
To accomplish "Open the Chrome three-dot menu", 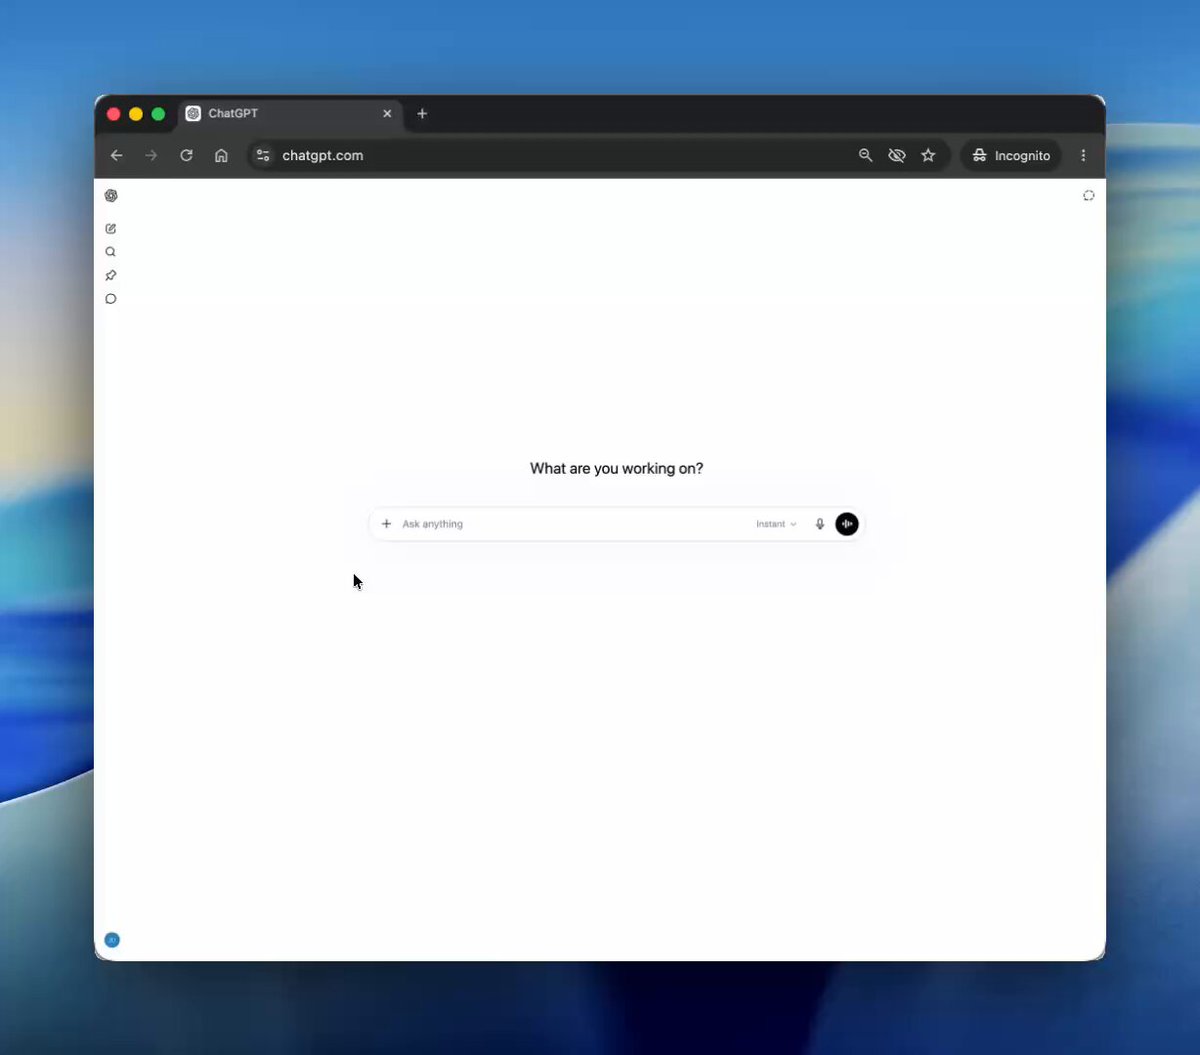I will pyautogui.click(x=1083, y=155).
